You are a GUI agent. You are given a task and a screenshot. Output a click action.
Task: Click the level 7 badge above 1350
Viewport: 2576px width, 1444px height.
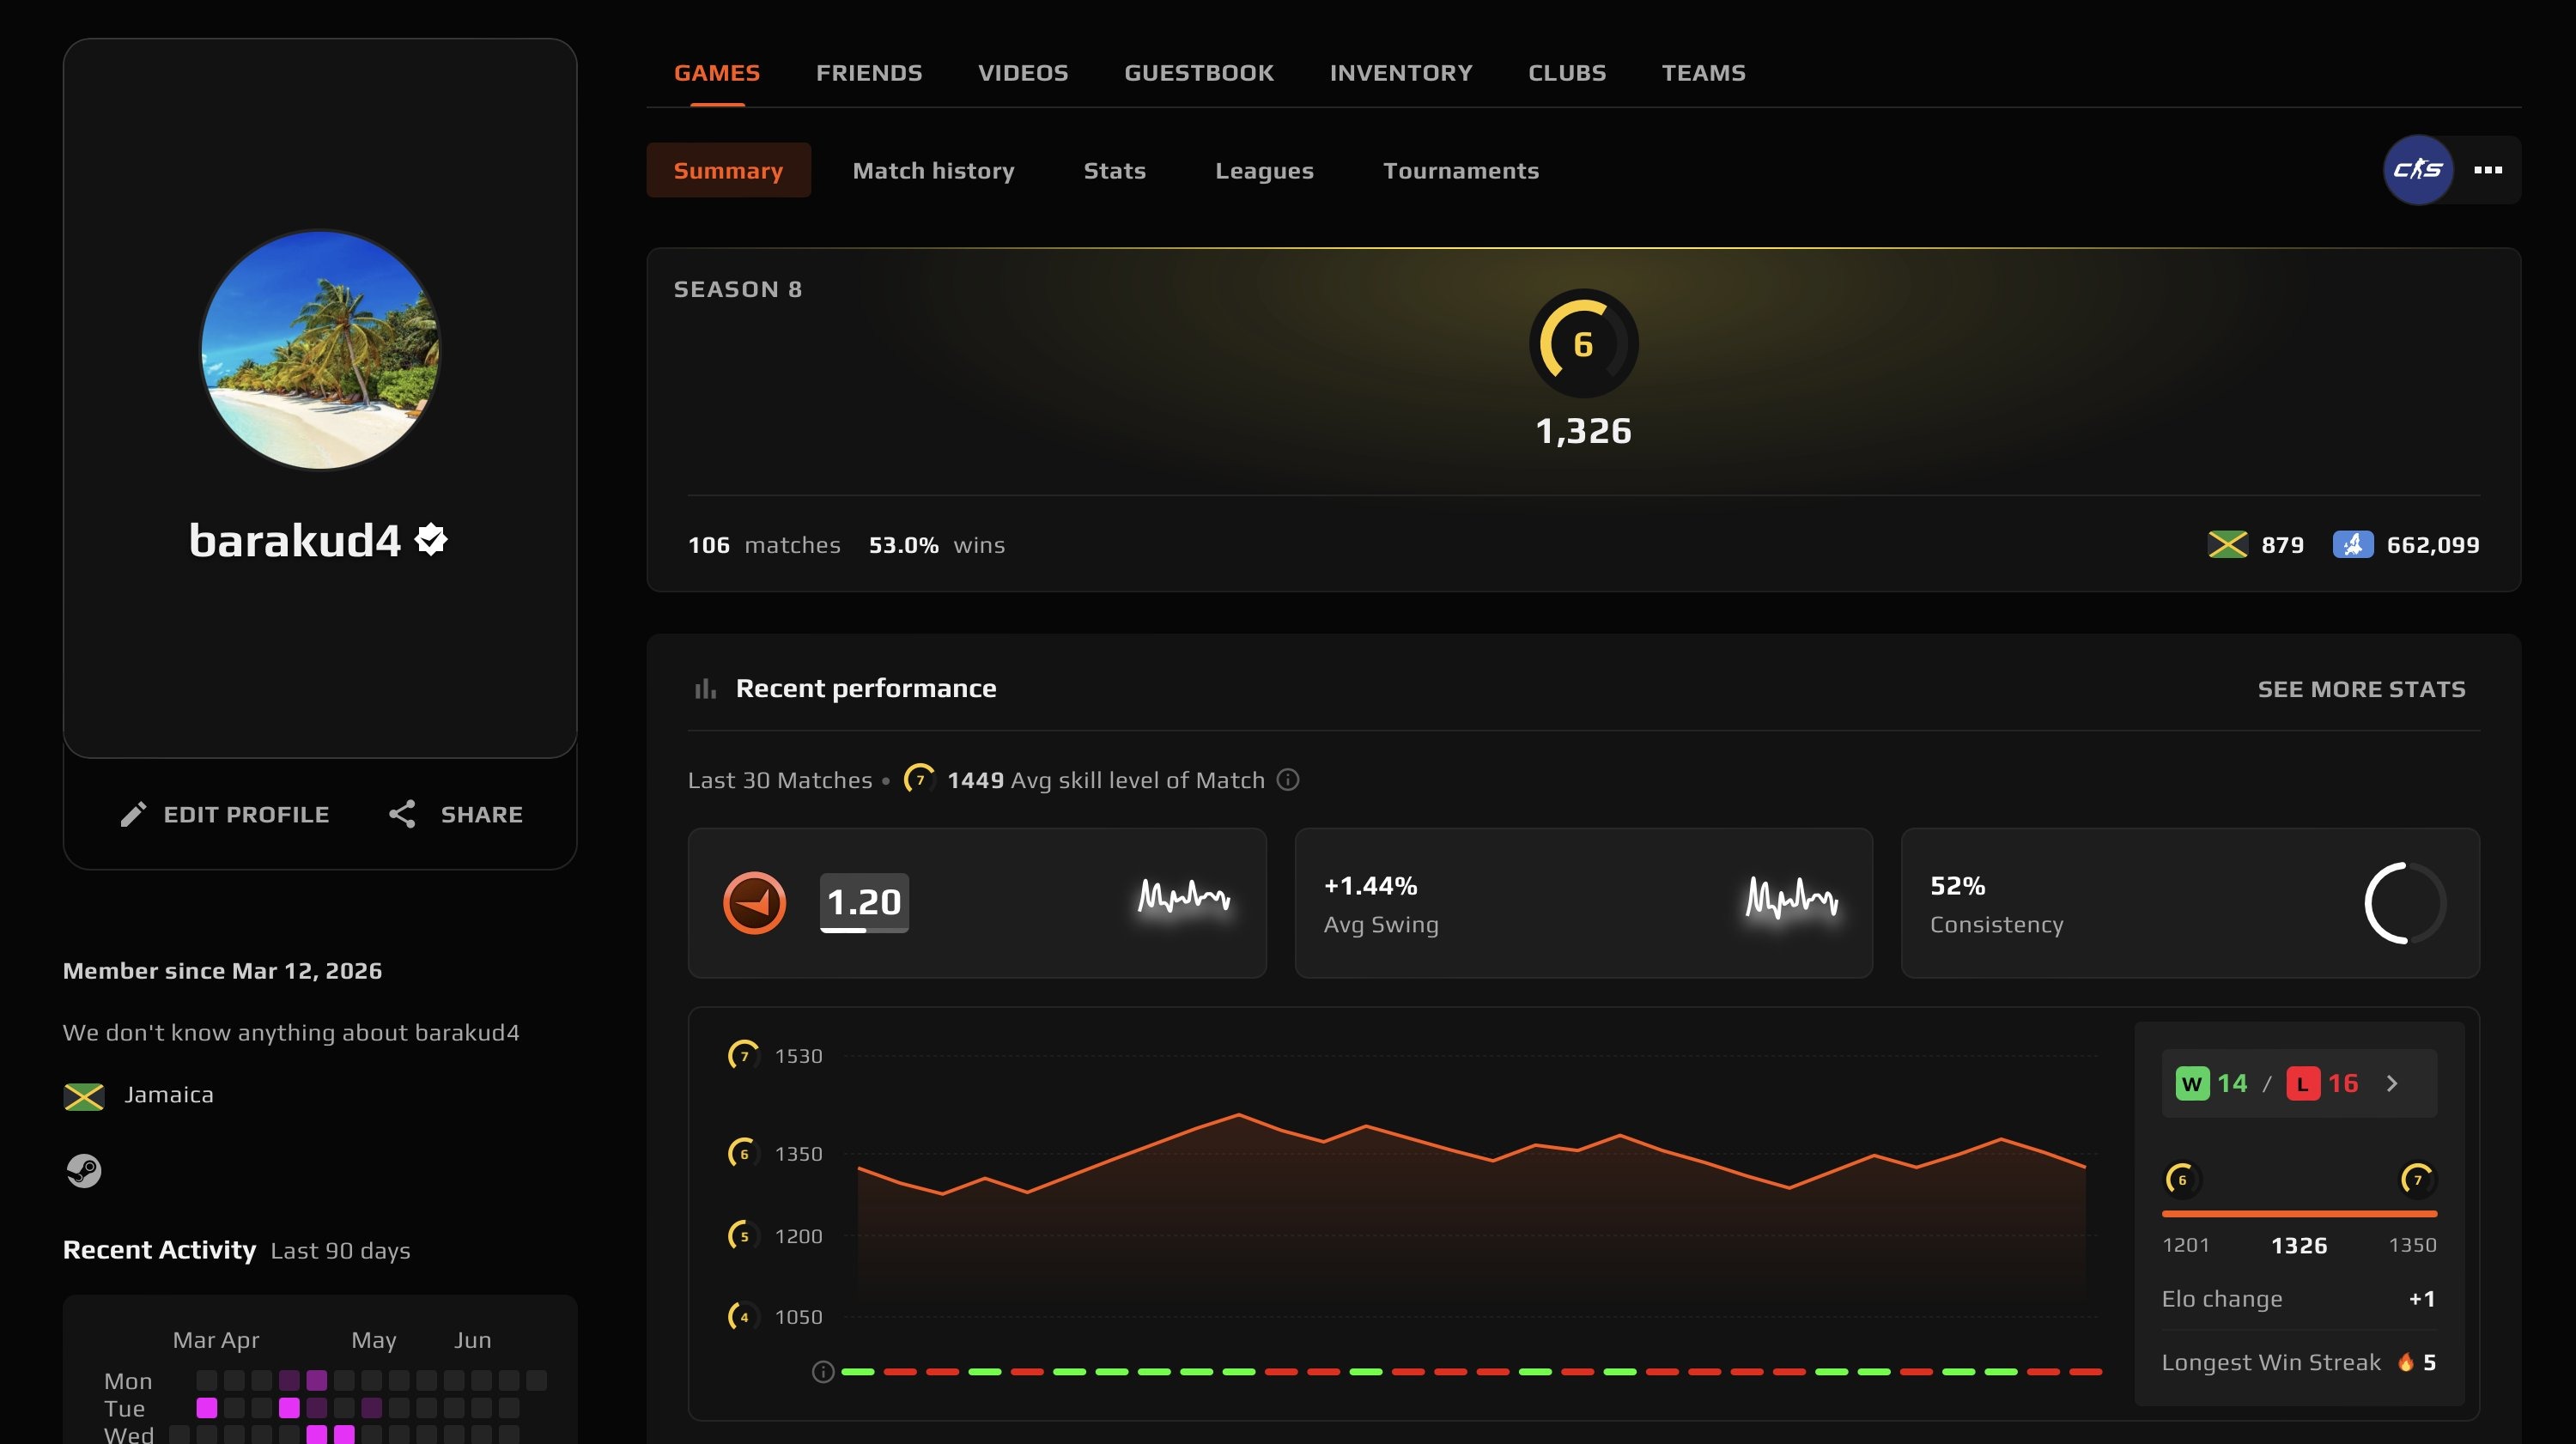(x=2417, y=1179)
